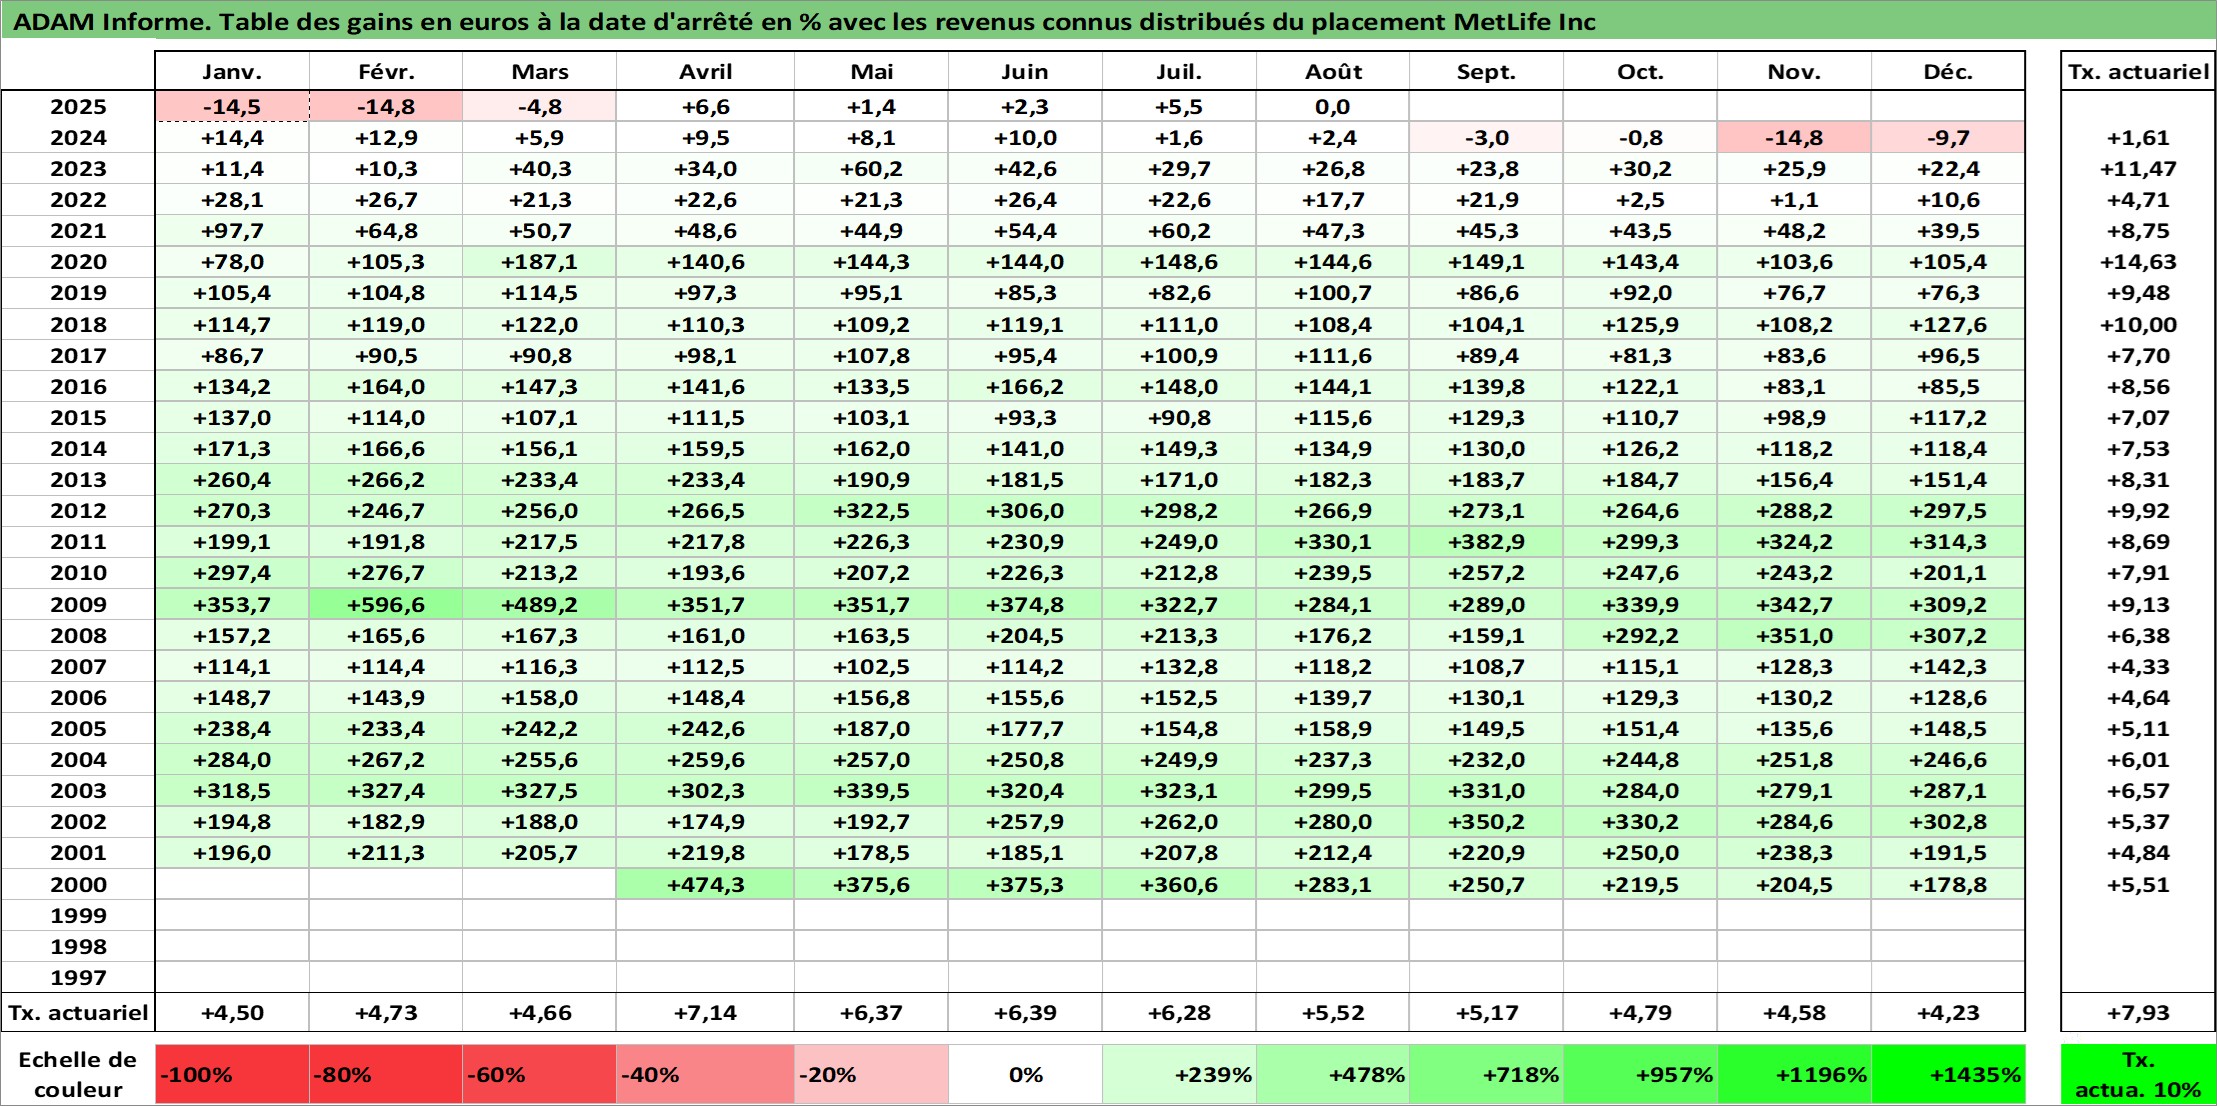Click the Tx. actuariel bottom row label

click(x=78, y=1013)
